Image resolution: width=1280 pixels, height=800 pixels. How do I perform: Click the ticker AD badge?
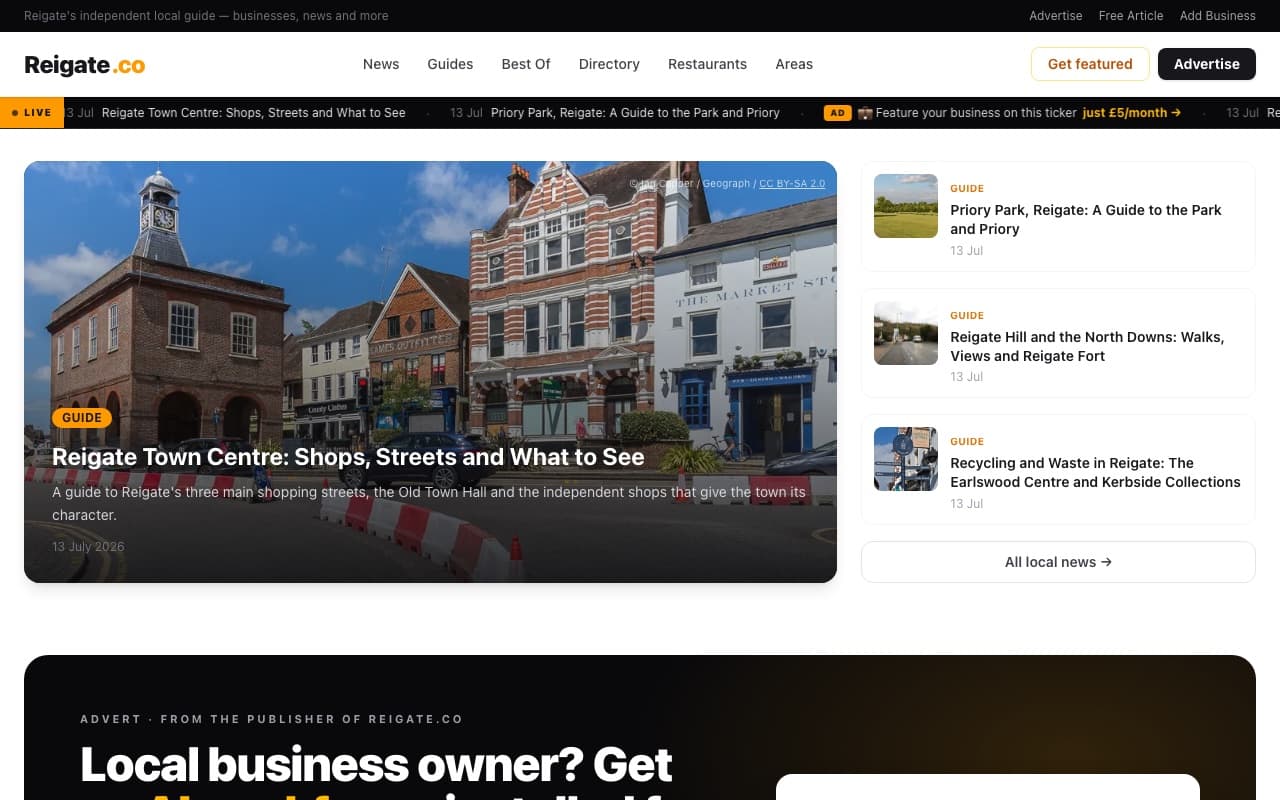pos(837,113)
